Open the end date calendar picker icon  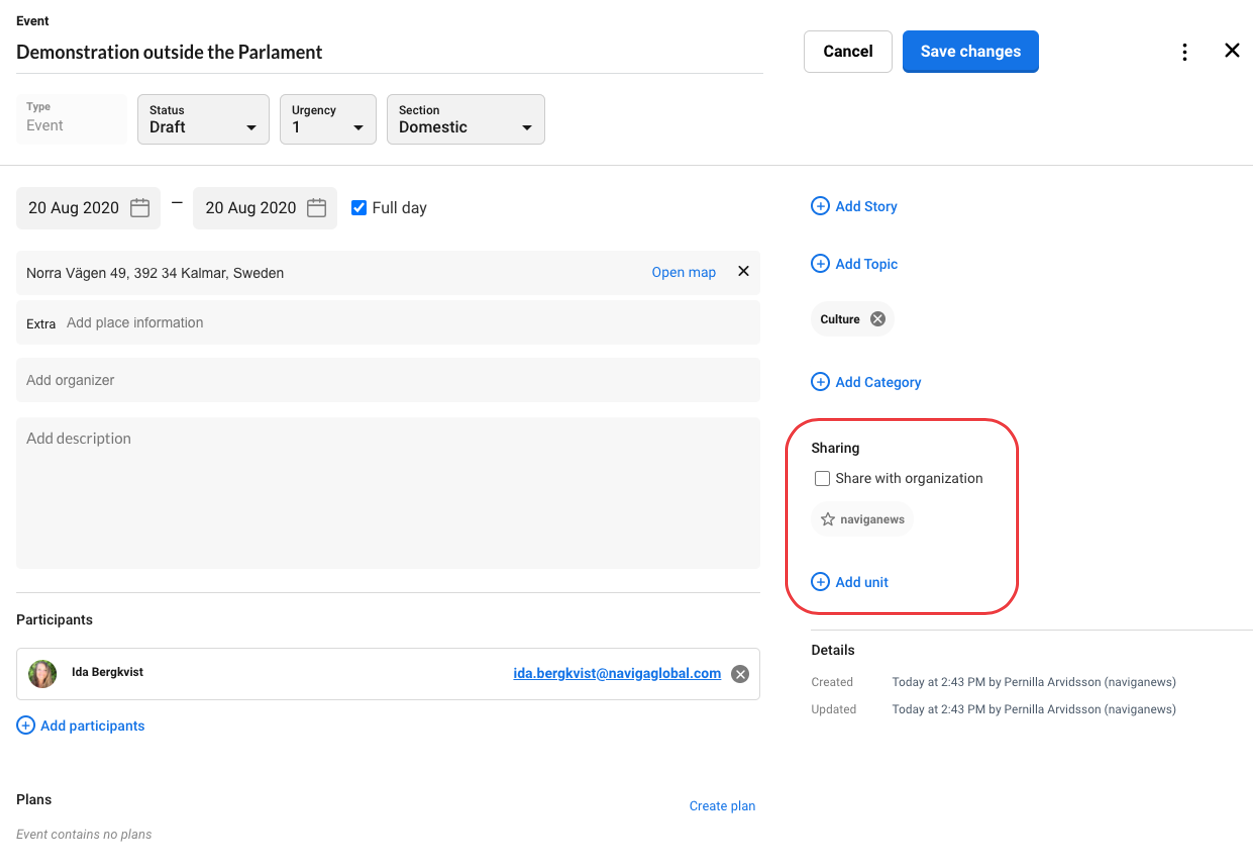click(x=317, y=208)
